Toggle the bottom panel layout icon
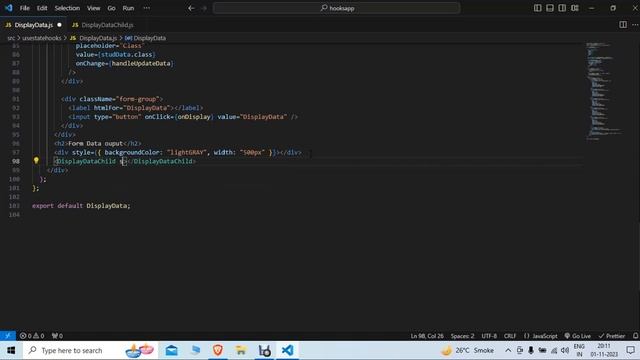 point(550,8)
